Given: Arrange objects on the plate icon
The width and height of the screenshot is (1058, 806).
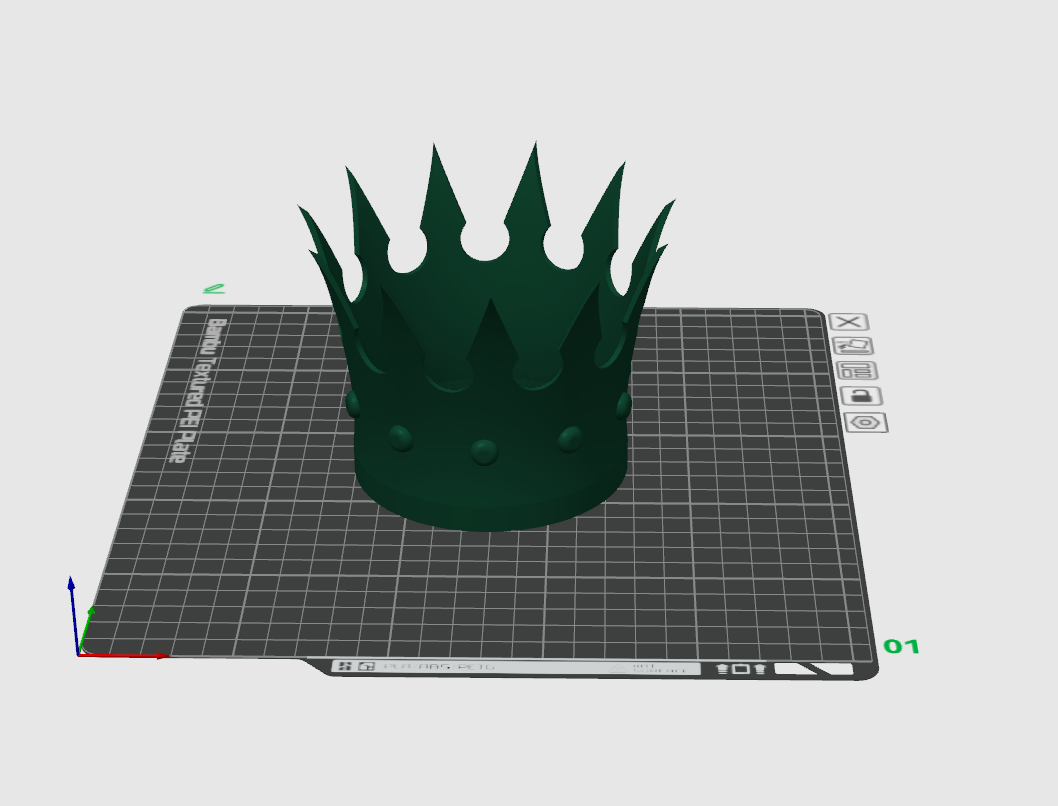Looking at the screenshot, I should pos(858,371).
